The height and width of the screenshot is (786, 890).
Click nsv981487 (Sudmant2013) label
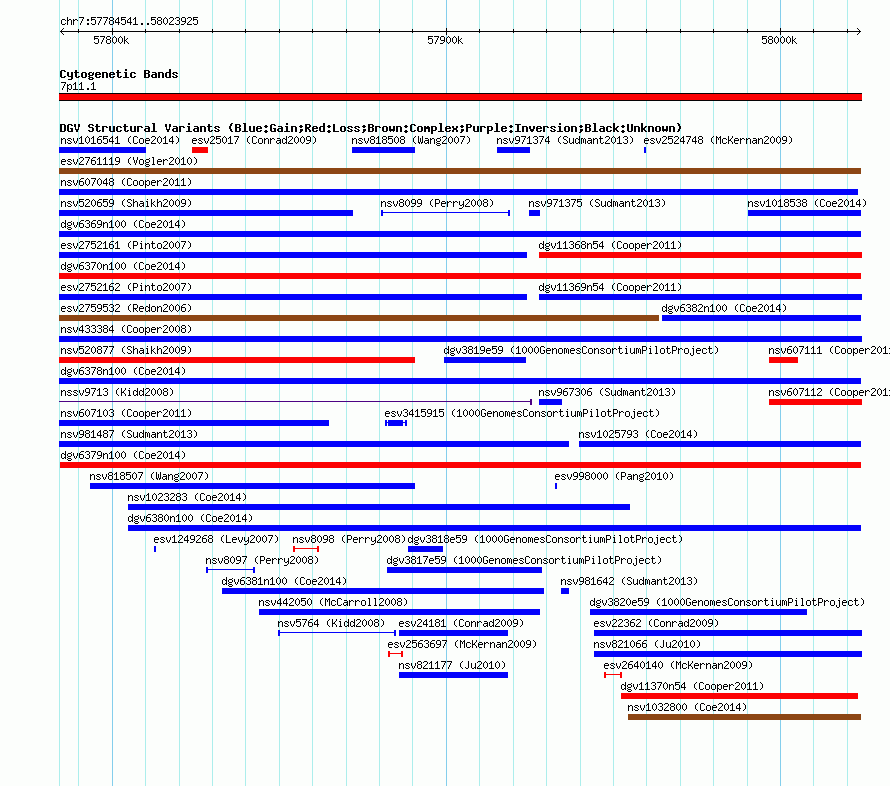pyautogui.click(x=129, y=434)
